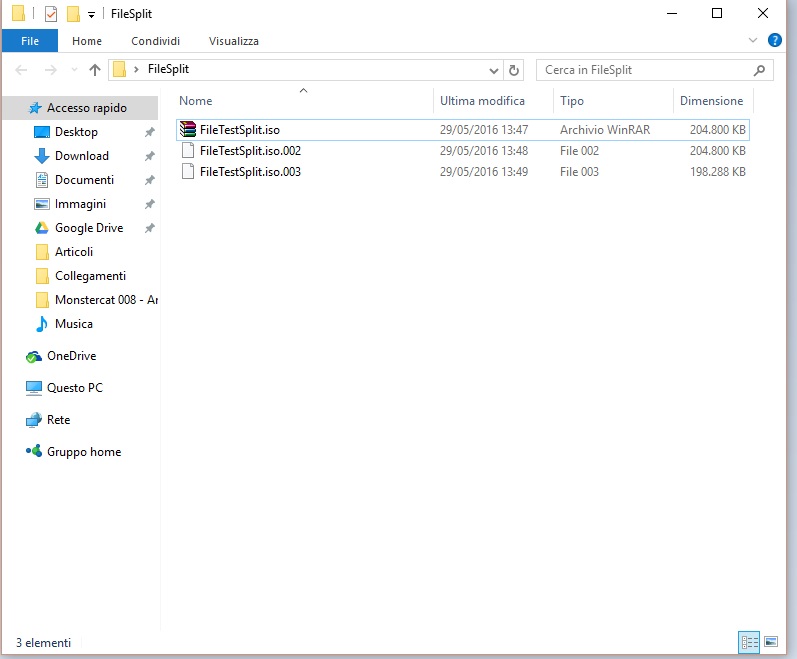Screen dimensions: 797x659
Task: Open the File menu
Action: point(29,41)
